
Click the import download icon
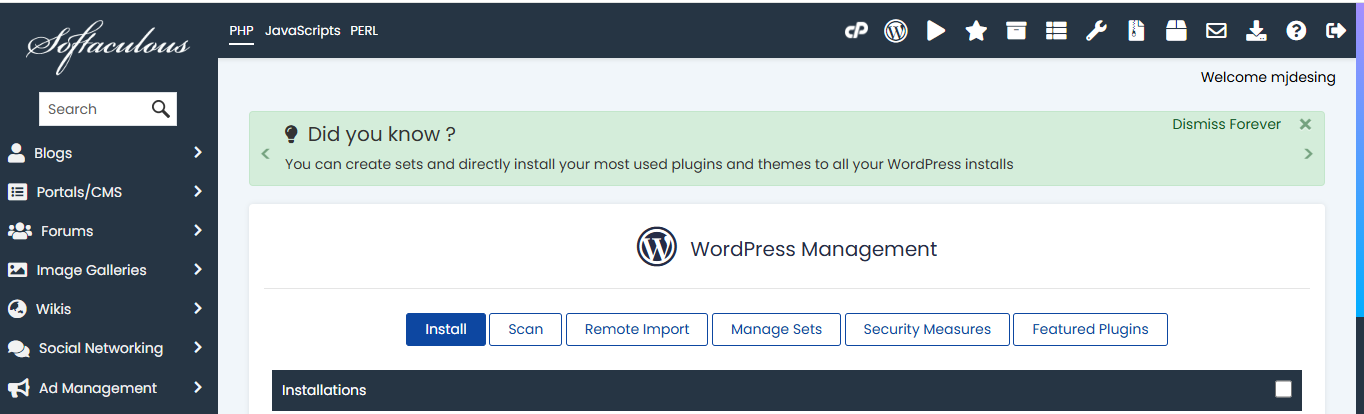(1256, 31)
